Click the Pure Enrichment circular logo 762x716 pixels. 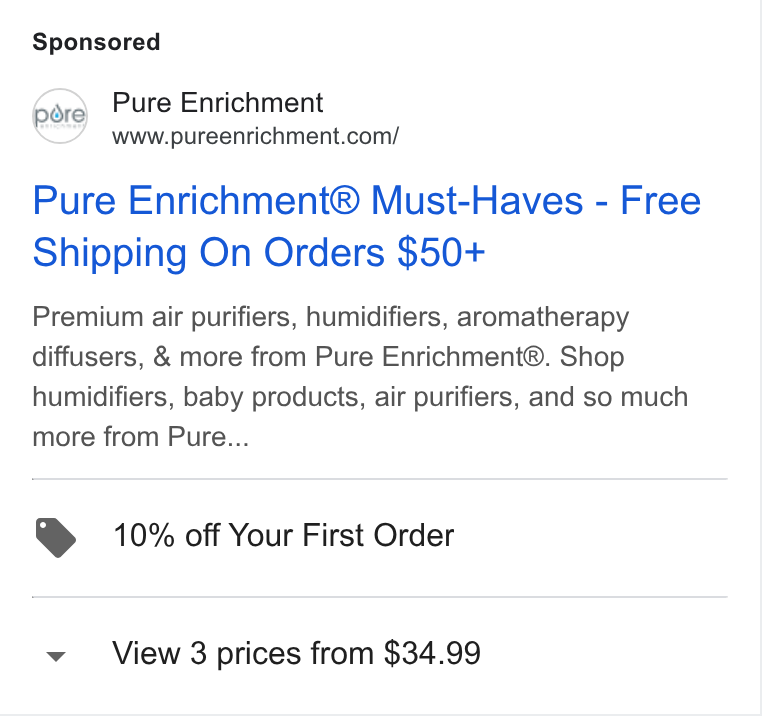coord(60,116)
